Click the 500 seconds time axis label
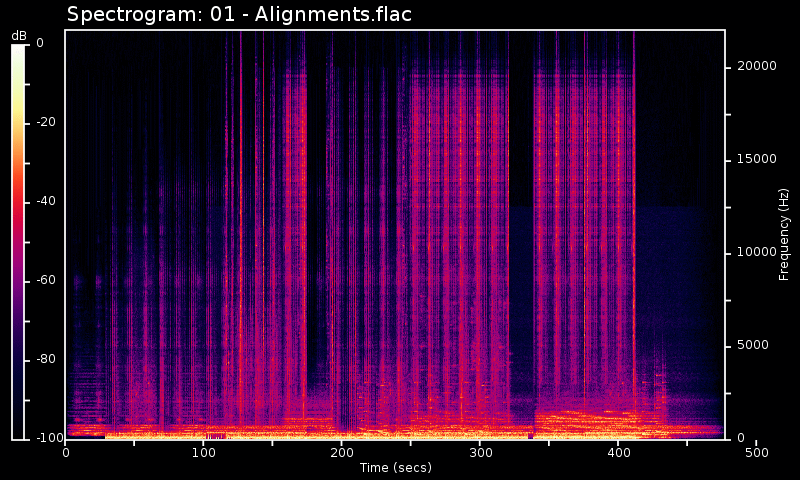The height and width of the screenshot is (480, 800). pos(756,453)
